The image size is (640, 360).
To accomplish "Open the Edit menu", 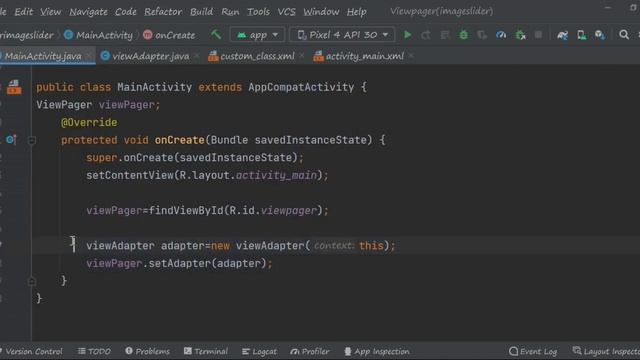I will [24, 12].
